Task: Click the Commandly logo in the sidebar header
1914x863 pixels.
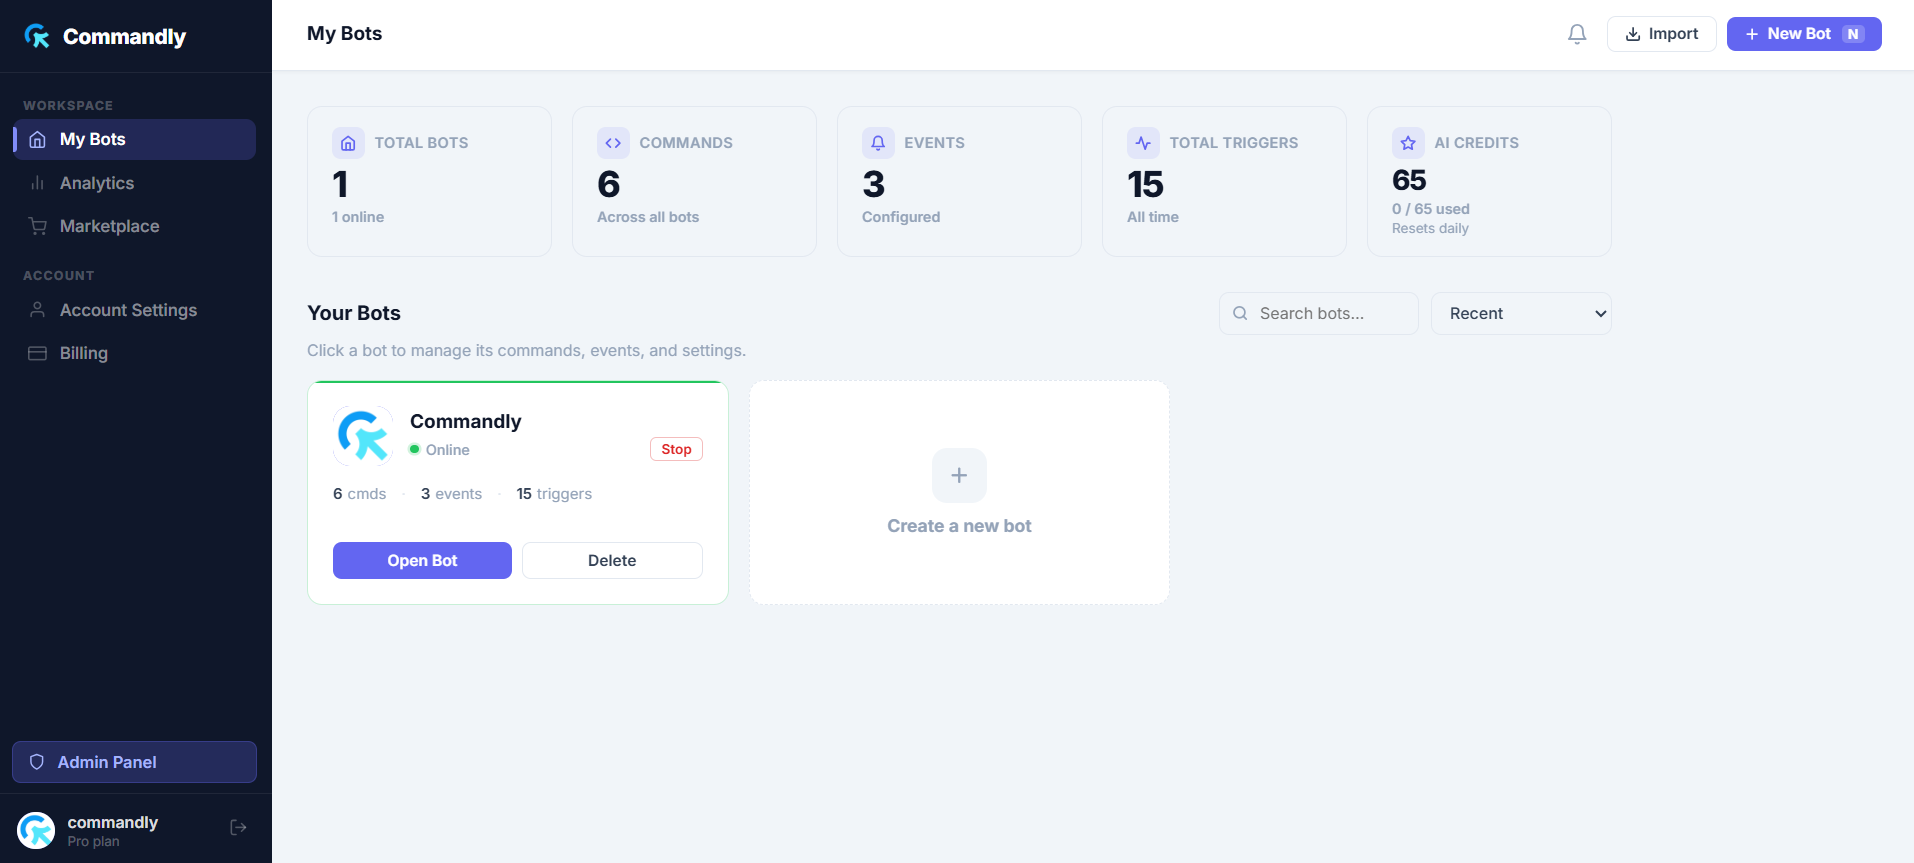Action: [x=105, y=36]
